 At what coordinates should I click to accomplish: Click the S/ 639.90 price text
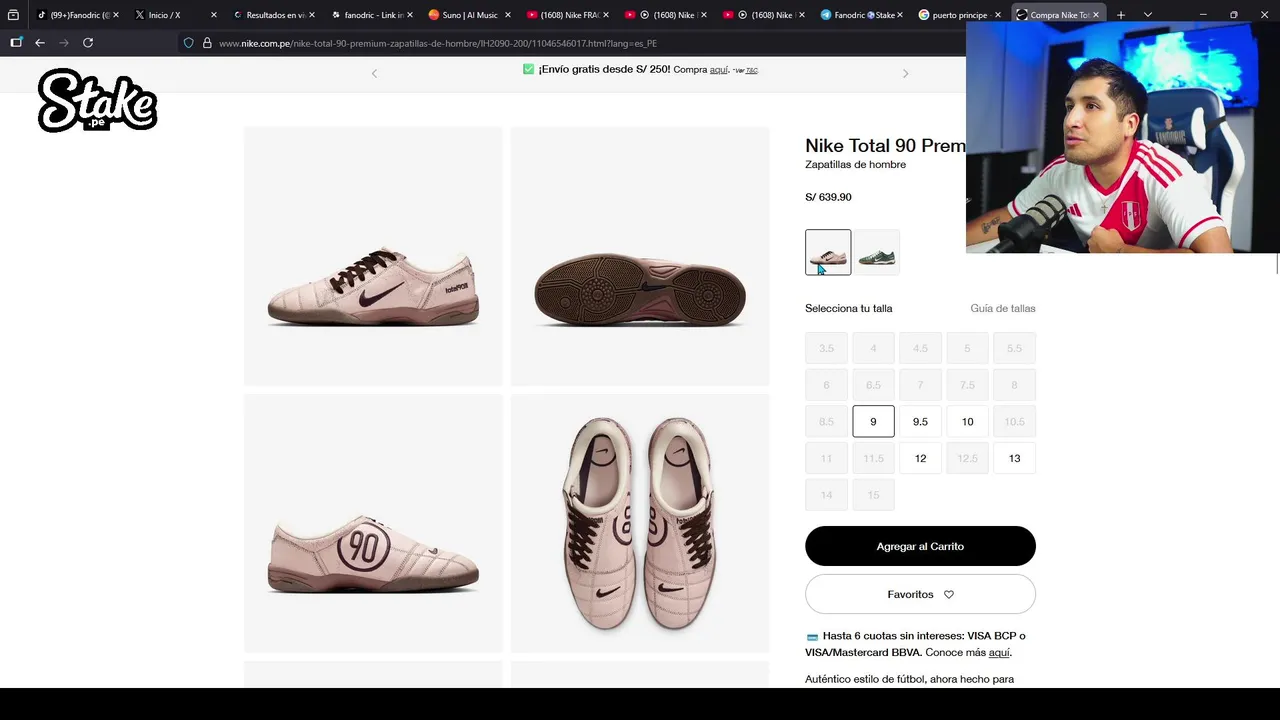coord(828,197)
